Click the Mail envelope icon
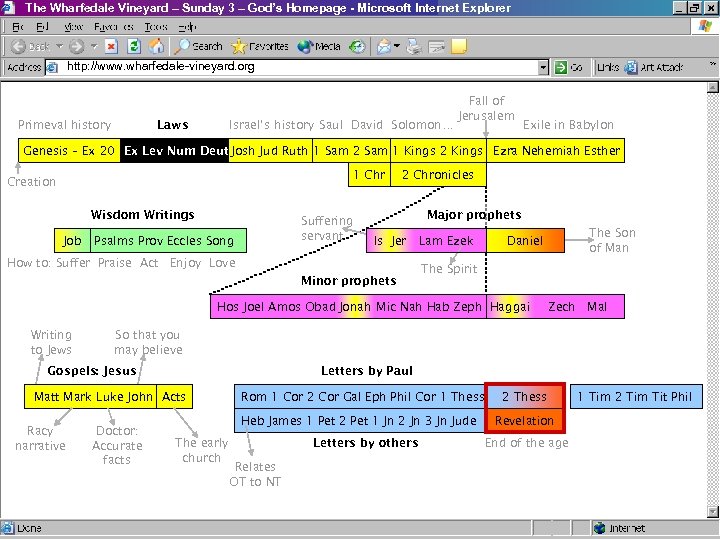This screenshot has width=720, height=540. 383,46
